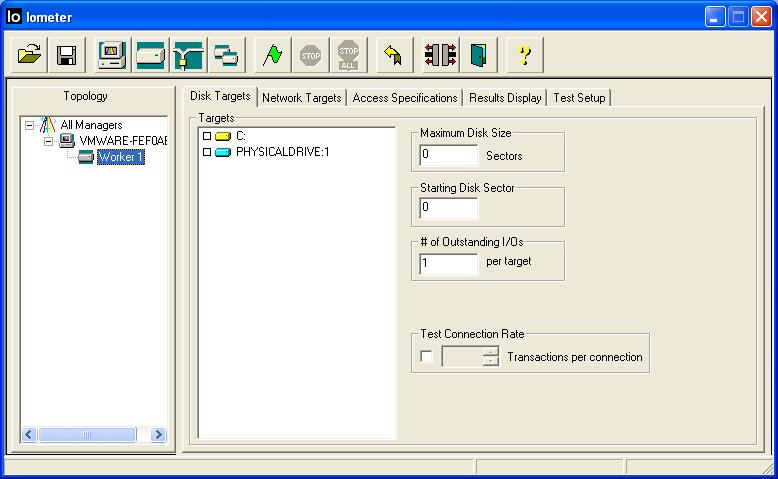The height and width of the screenshot is (479, 778).
Task: Open the Test Setup tab
Action: tap(579, 98)
